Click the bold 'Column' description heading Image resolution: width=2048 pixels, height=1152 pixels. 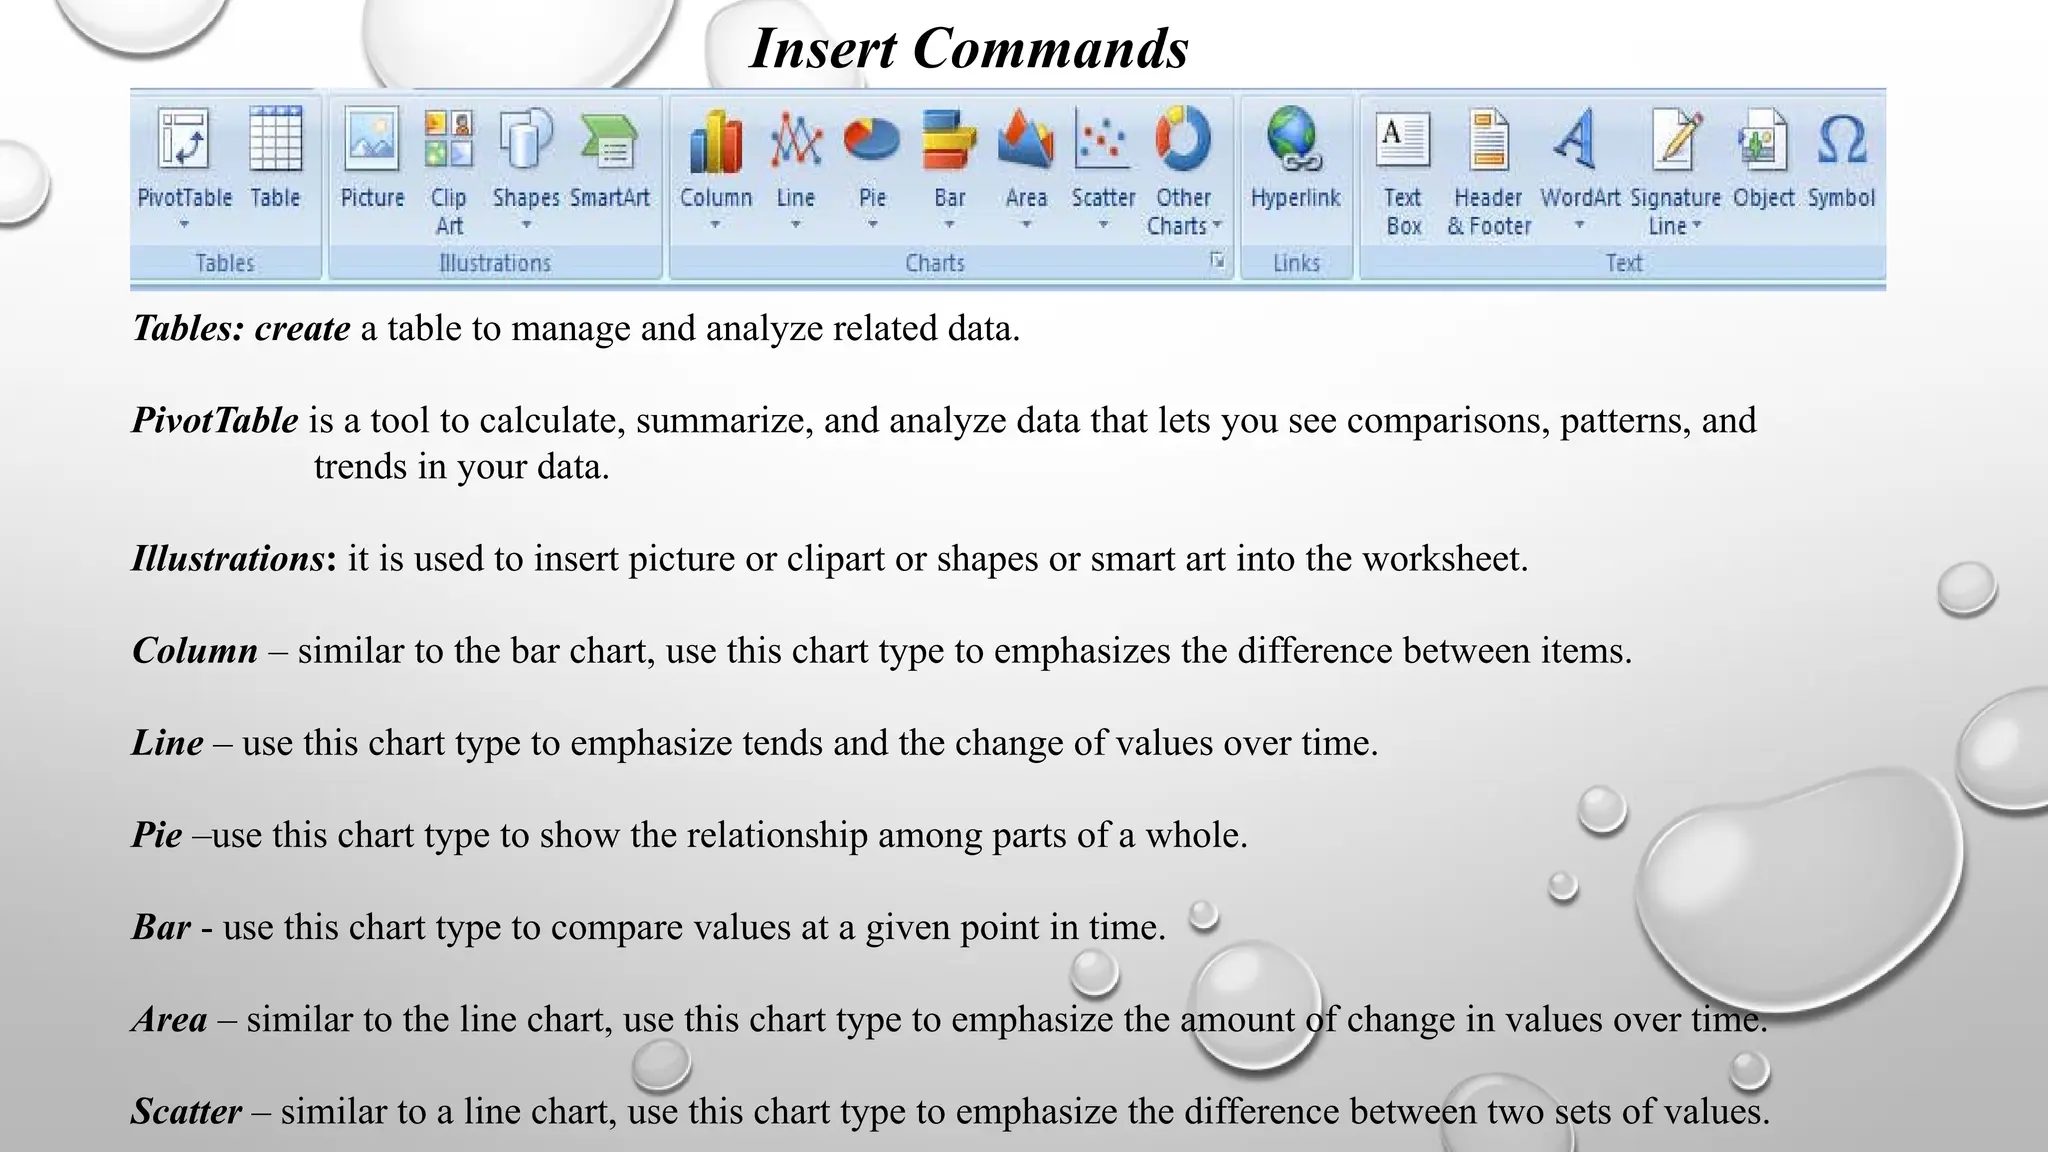pyautogui.click(x=195, y=651)
